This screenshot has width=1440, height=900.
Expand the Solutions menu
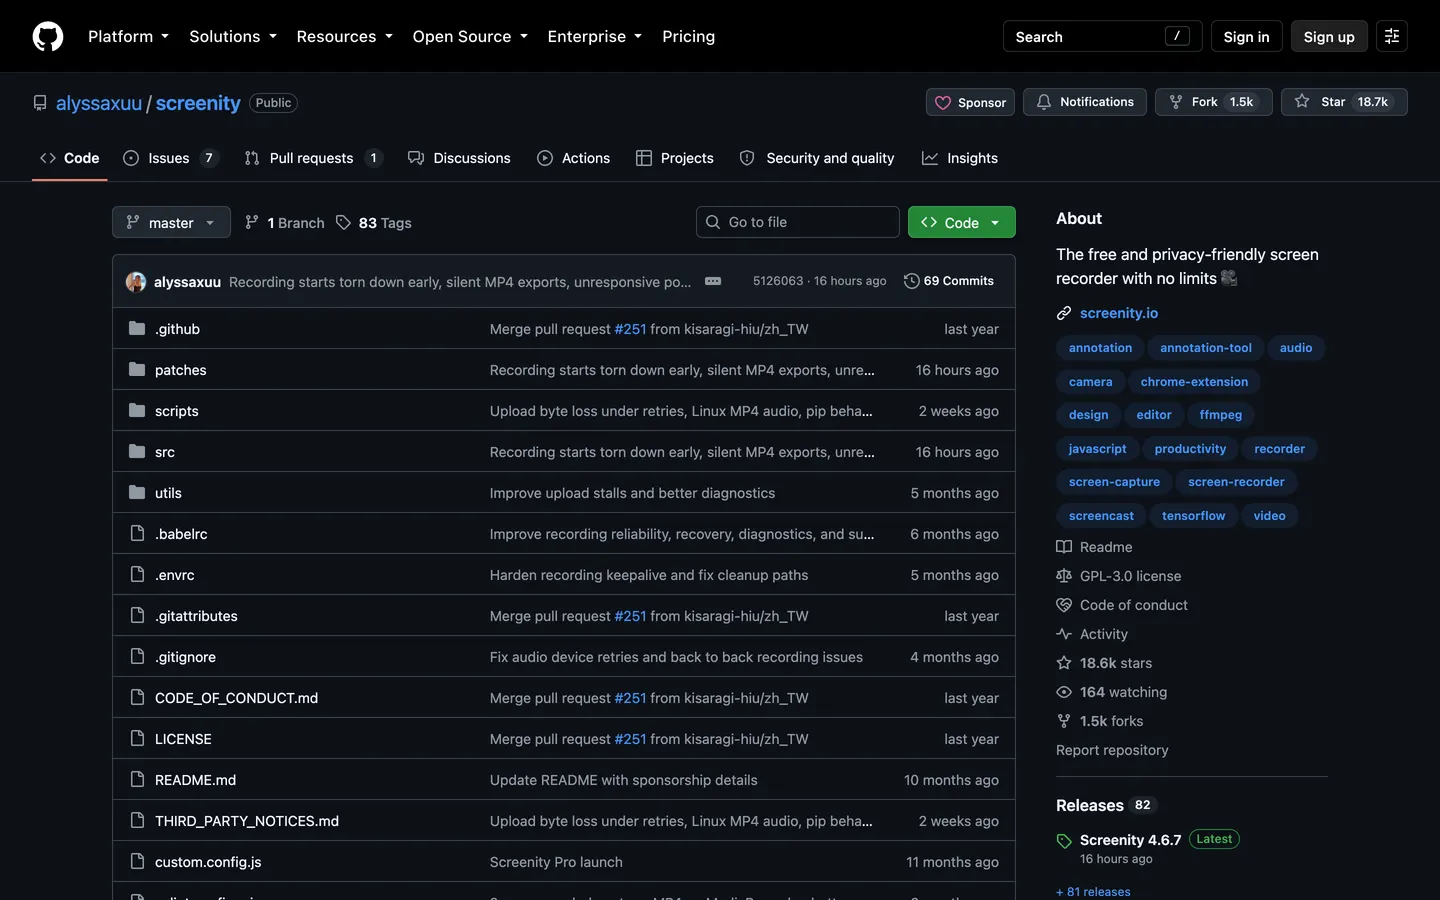pyautogui.click(x=233, y=36)
